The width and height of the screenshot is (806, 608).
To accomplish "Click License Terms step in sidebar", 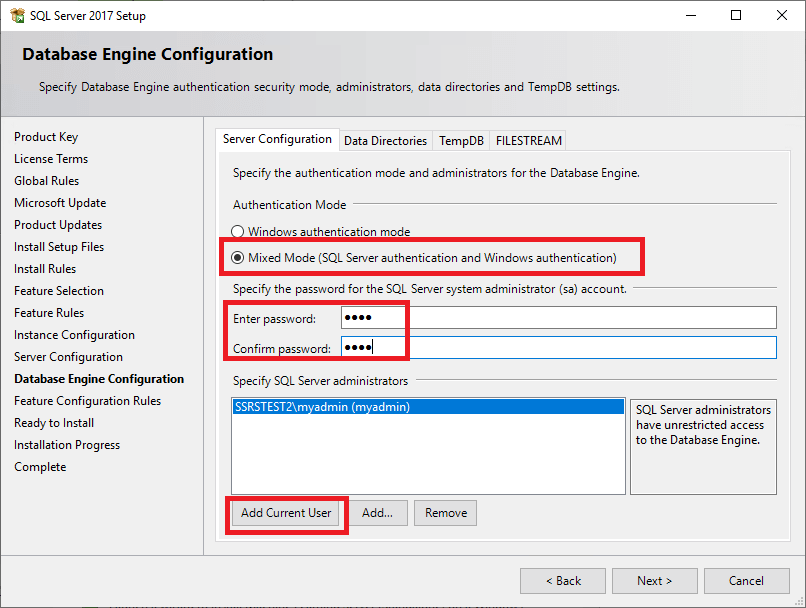I will 51,159.
